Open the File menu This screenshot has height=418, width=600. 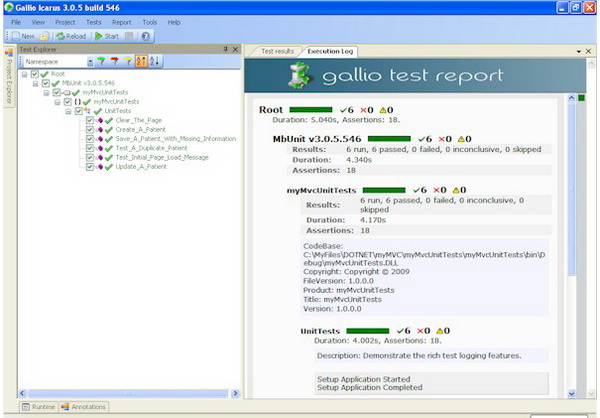point(16,22)
